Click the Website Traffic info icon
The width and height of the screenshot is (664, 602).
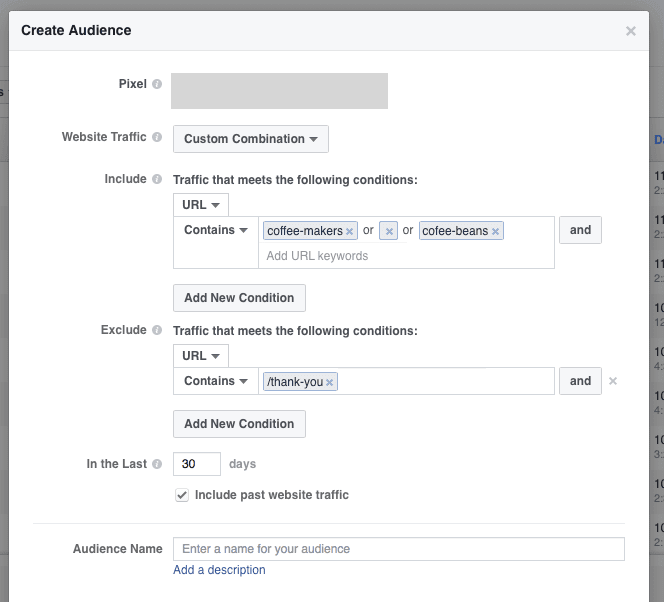coord(157,137)
